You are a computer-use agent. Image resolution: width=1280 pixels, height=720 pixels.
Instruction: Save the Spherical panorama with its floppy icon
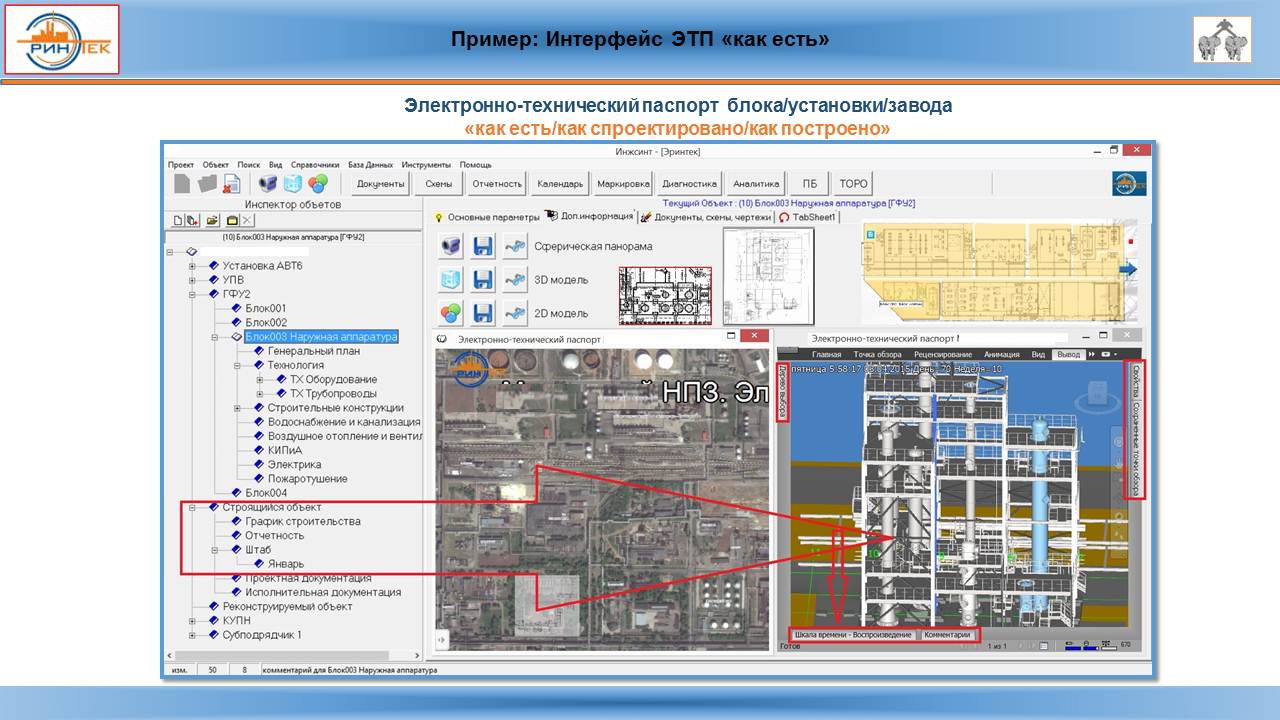[x=483, y=246]
